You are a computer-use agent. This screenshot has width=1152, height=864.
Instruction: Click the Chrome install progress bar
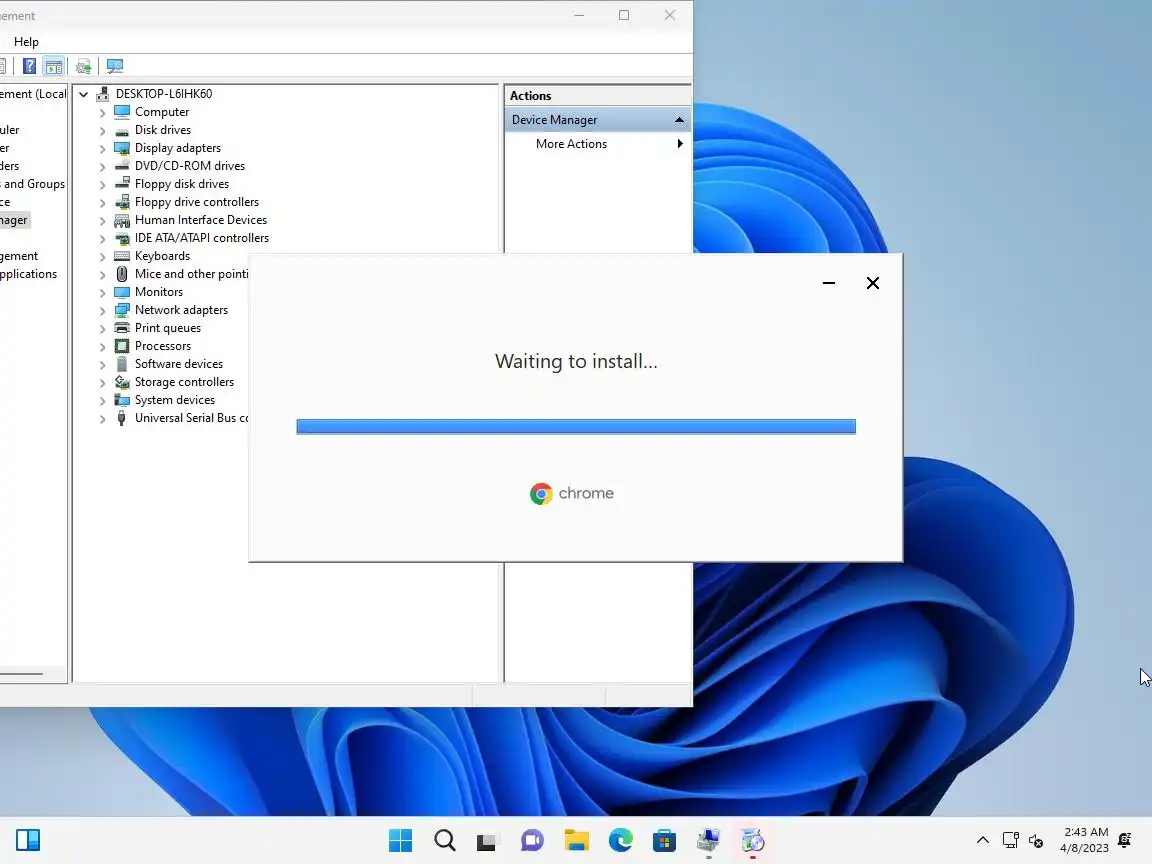pos(576,427)
